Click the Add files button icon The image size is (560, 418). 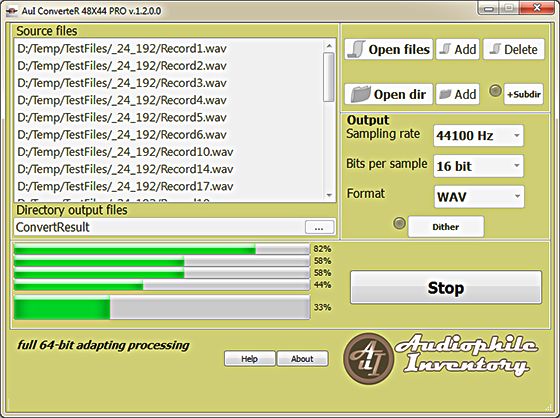coord(445,49)
